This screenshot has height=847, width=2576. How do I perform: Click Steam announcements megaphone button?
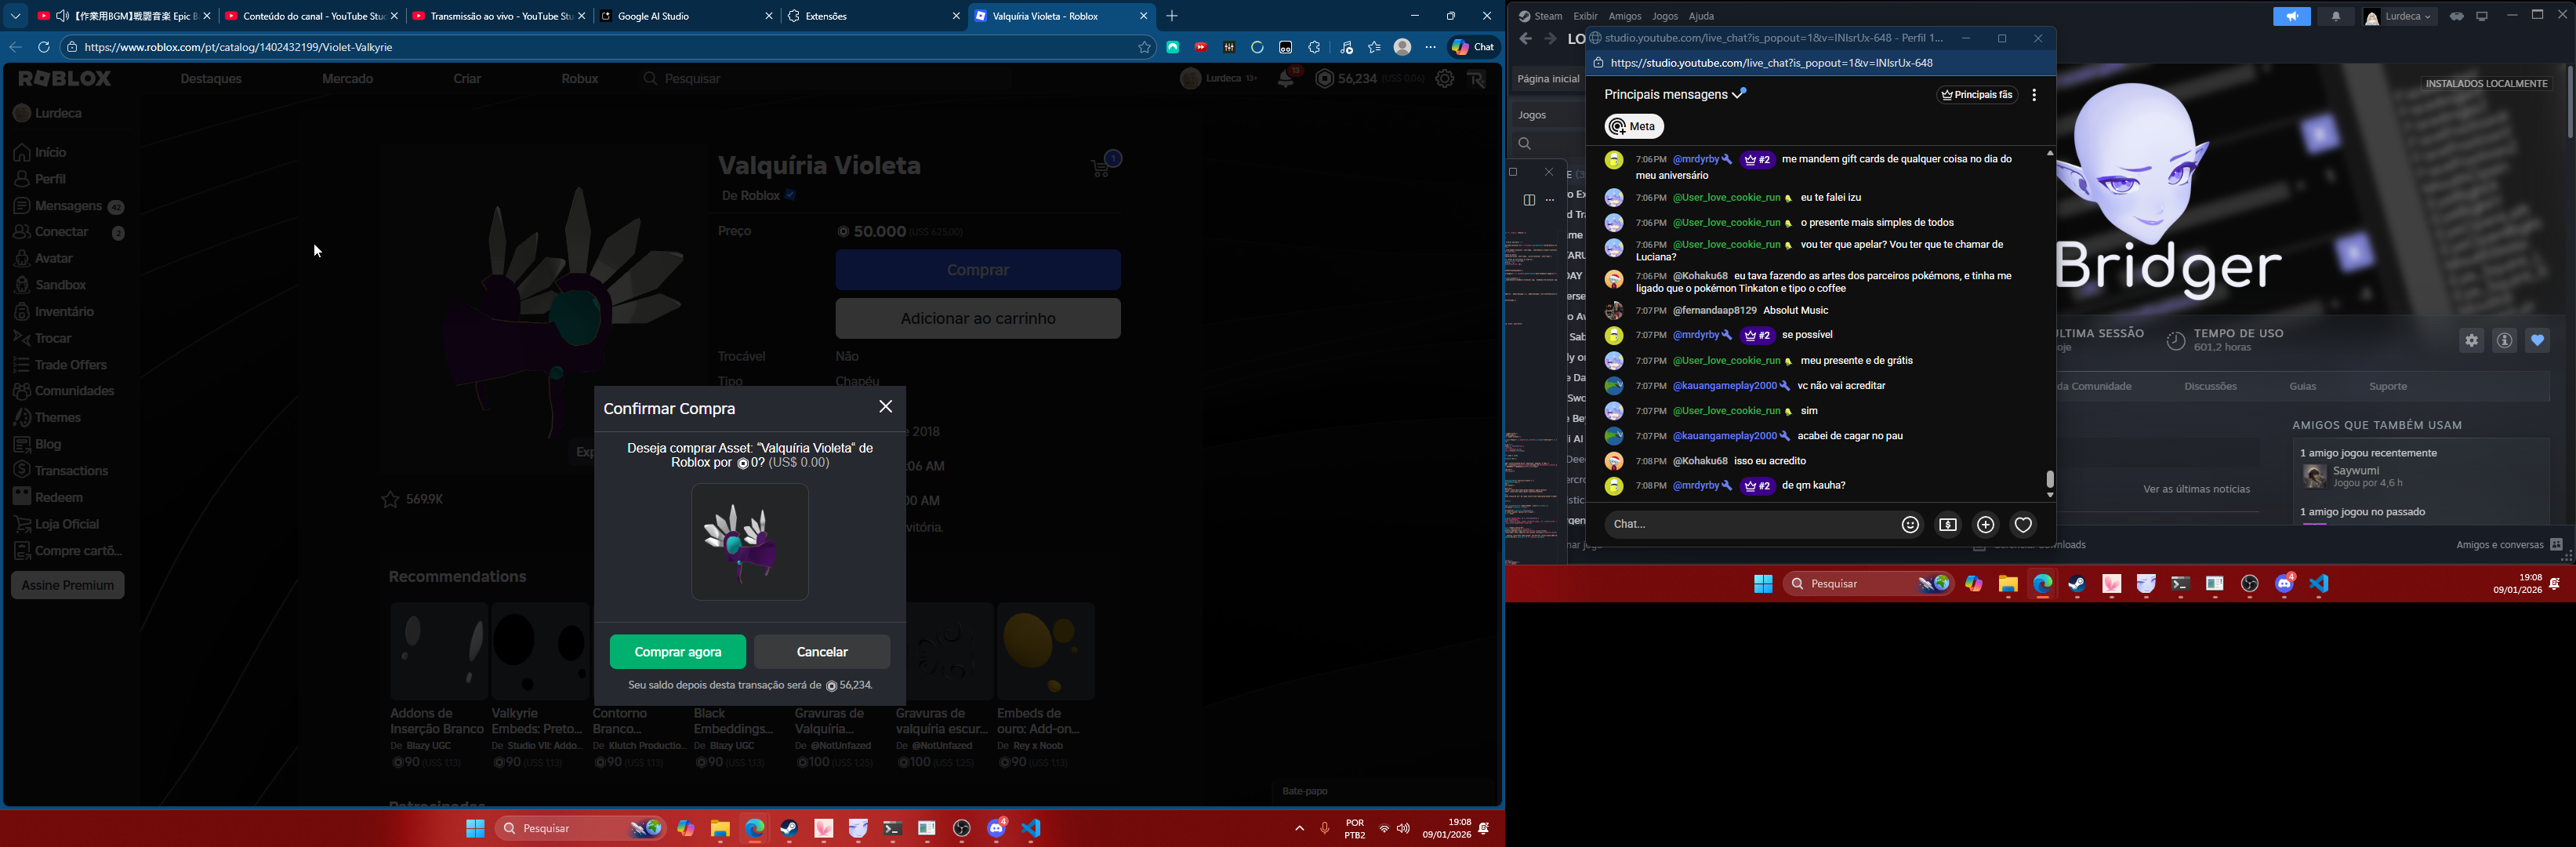coord(2291,17)
